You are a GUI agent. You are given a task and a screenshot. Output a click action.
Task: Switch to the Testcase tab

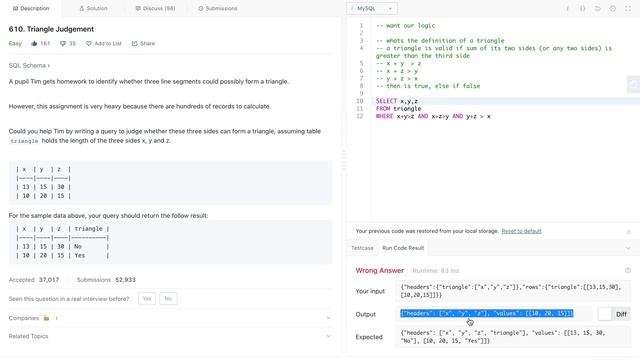point(362,248)
